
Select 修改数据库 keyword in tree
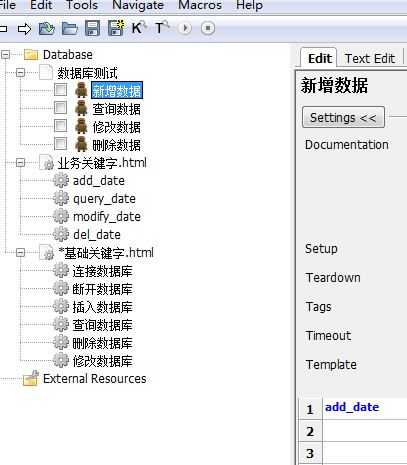(x=102, y=361)
